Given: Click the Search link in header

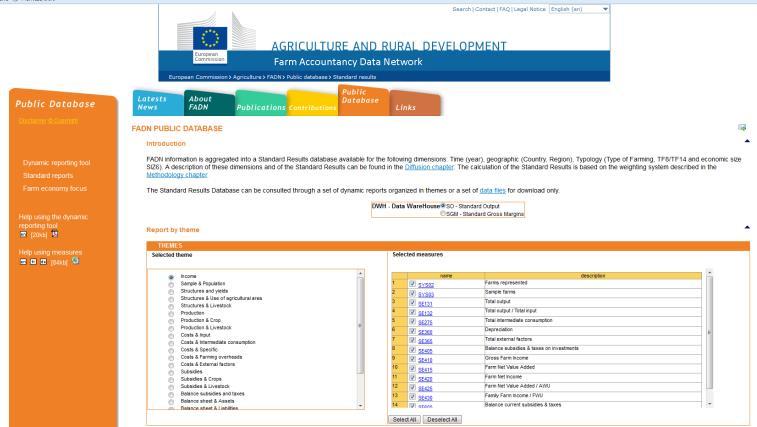Looking at the screenshot, I should (462, 9).
